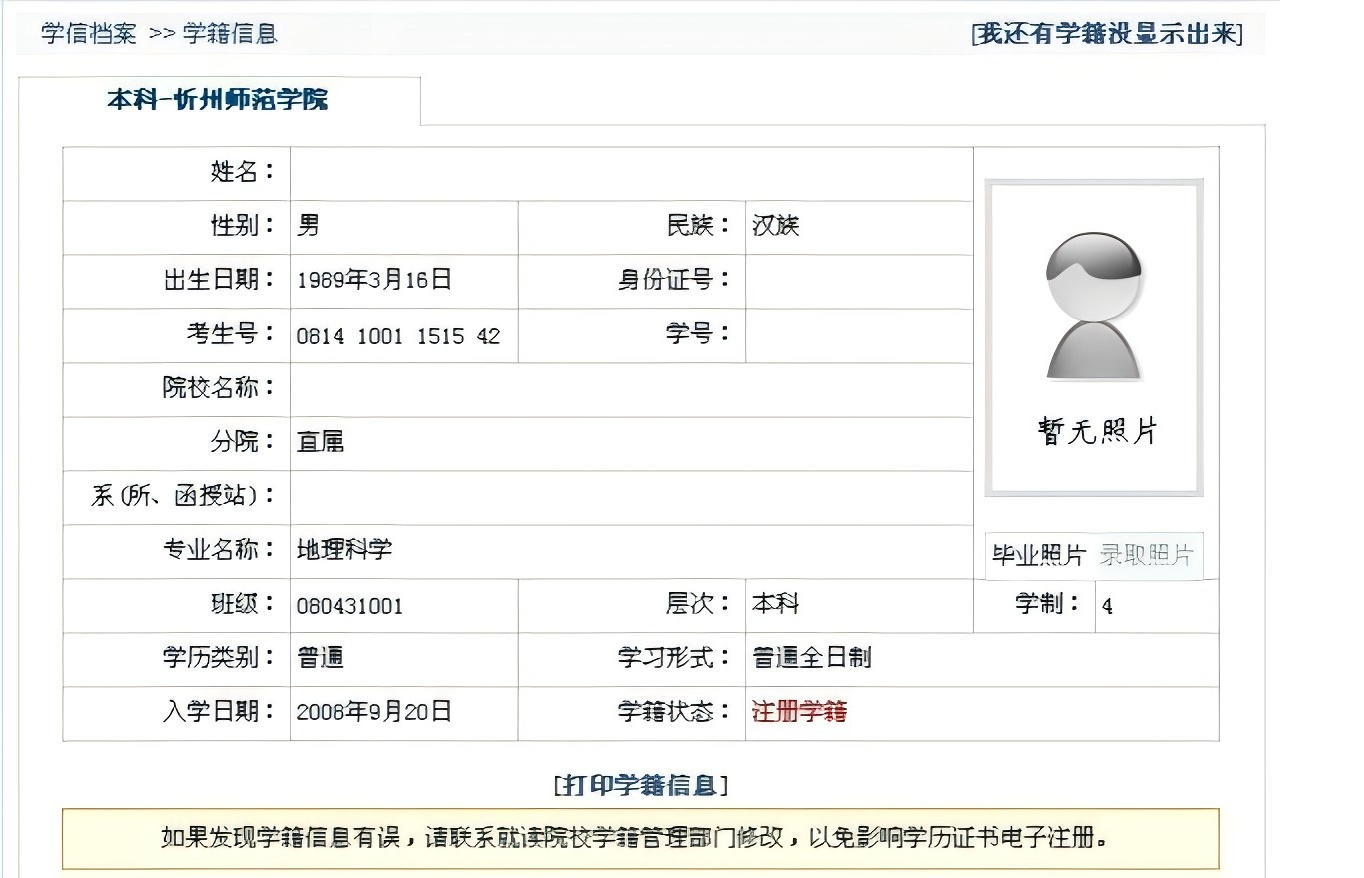Switch to the 毕业照片 tab
1364x878 pixels.
click(x=1038, y=555)
